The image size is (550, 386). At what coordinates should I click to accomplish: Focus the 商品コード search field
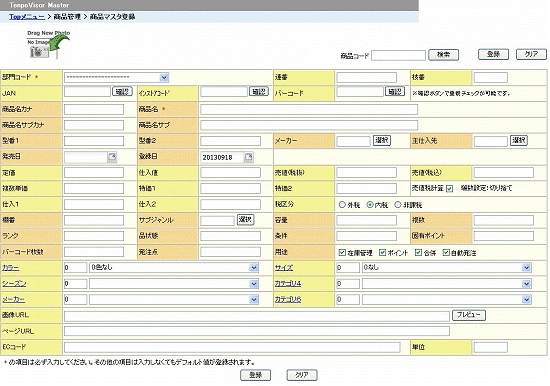[398, 55]
